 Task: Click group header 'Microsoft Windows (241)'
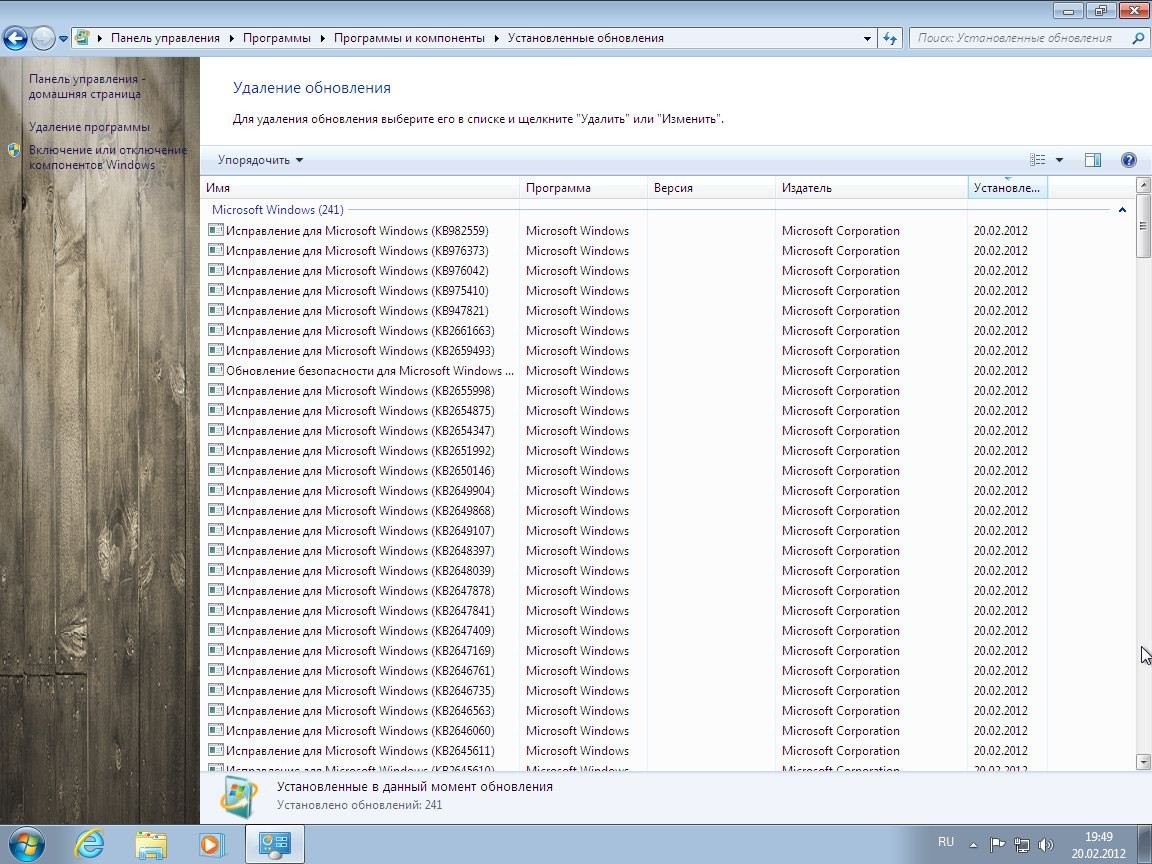(278, 210)
